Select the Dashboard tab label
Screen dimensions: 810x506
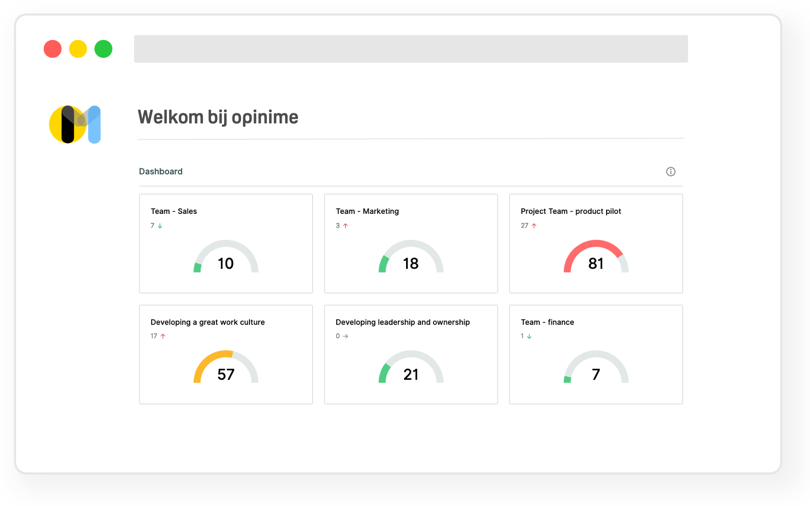pos(160,172)
